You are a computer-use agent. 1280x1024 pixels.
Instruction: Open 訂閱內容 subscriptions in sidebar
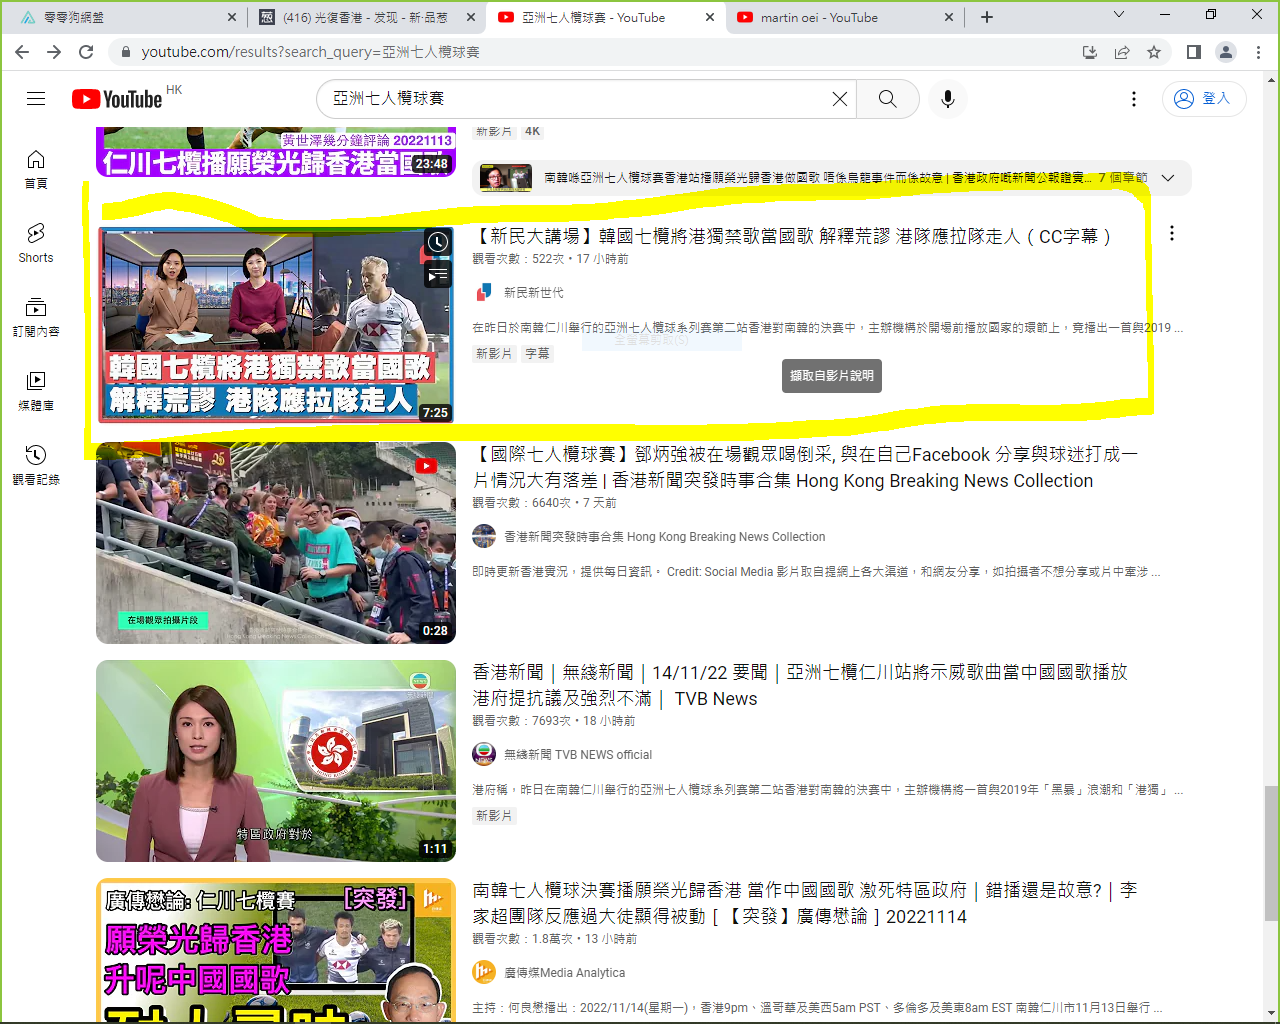[x=36, y=317]
